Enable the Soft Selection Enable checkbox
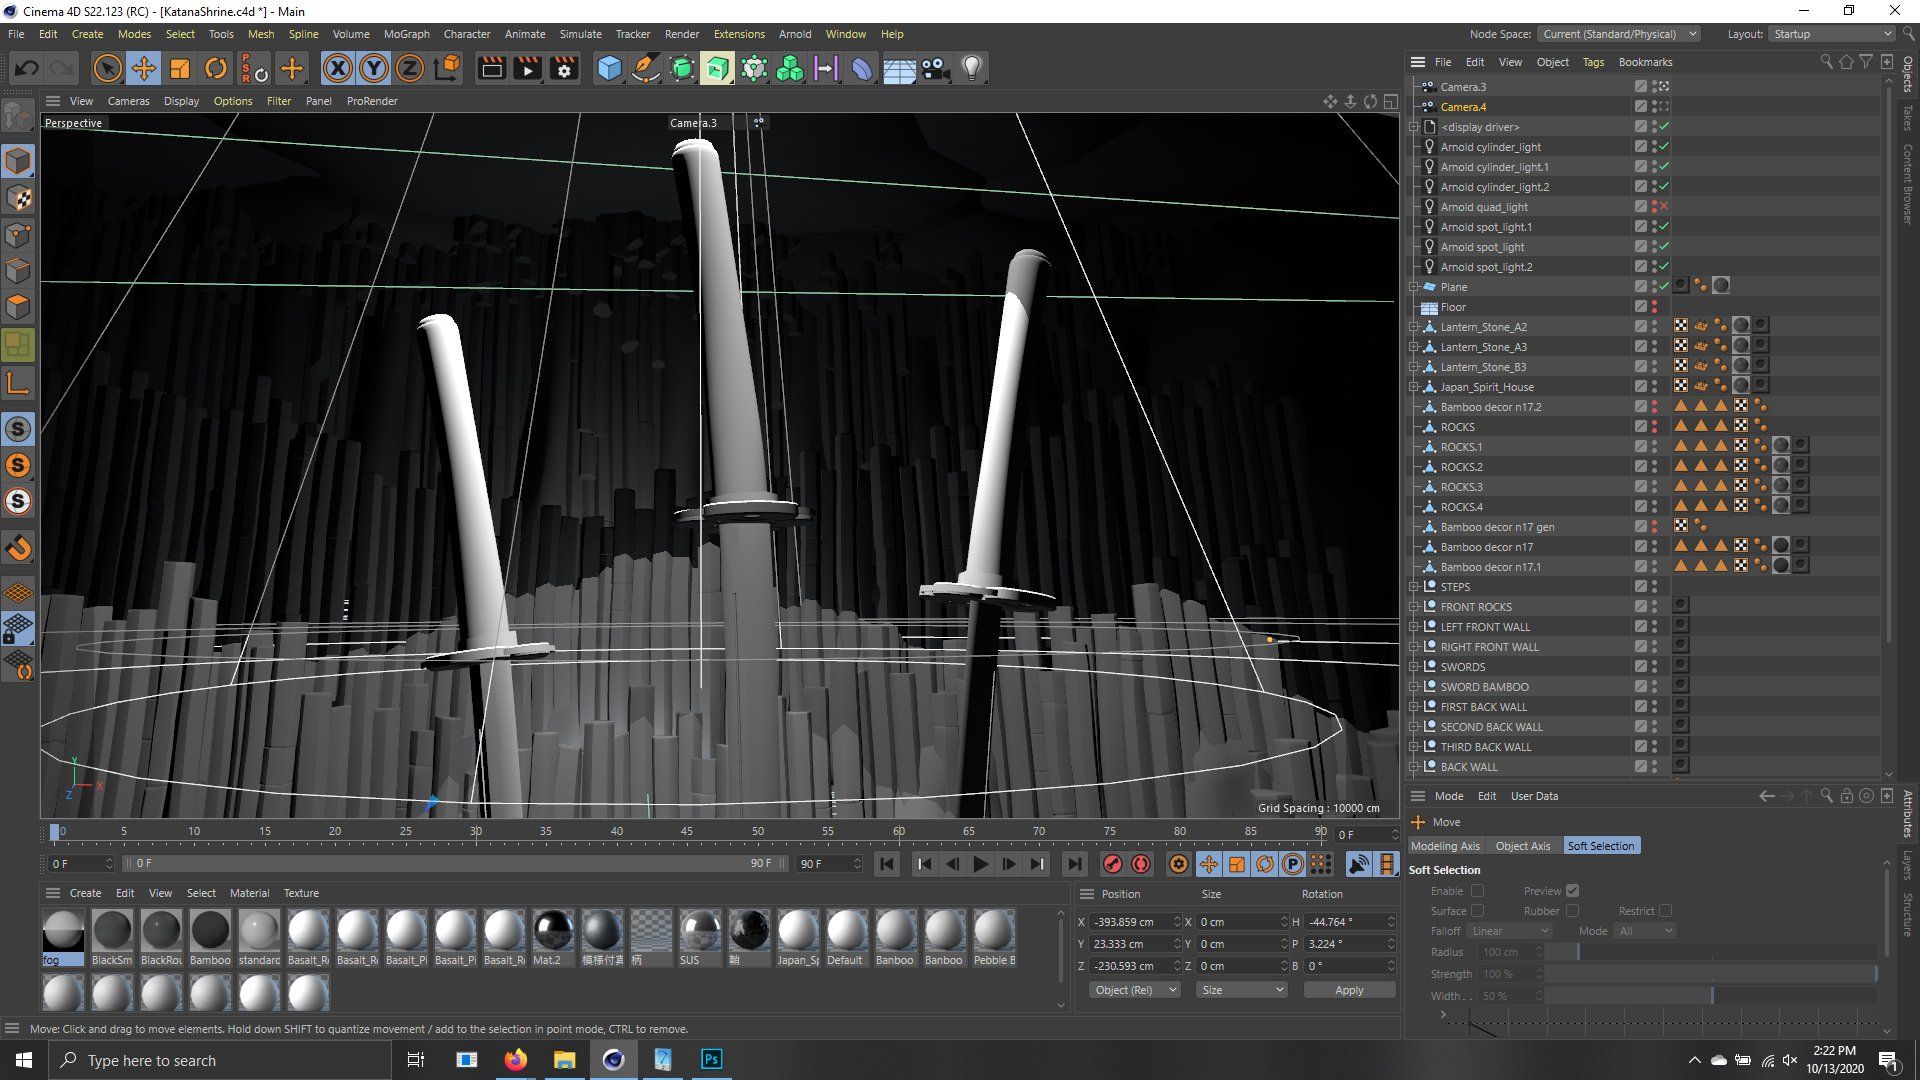The height and width of the screenshot is (1080, 1920). (1477, 891)
